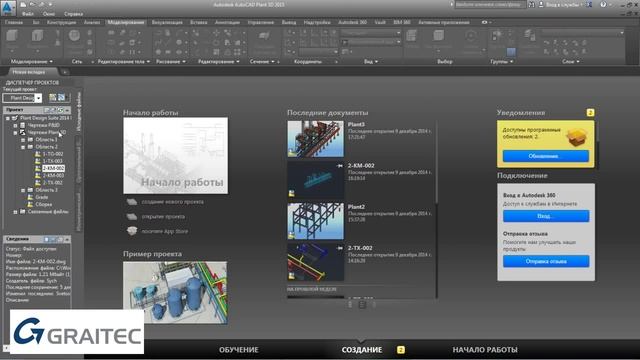This screenshot has width=640, height=360.
Task: Click the new project creation icon
Action: pos(131,202)
